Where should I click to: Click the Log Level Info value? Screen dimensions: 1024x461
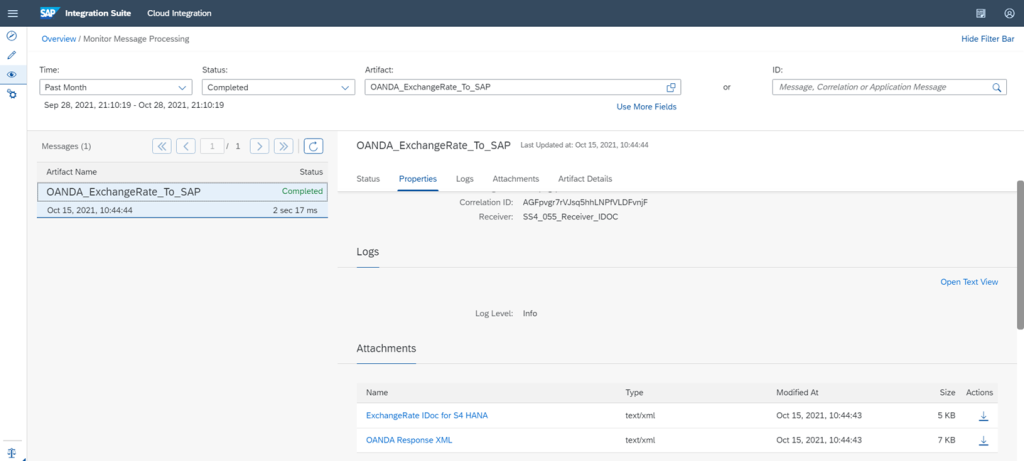530,313
